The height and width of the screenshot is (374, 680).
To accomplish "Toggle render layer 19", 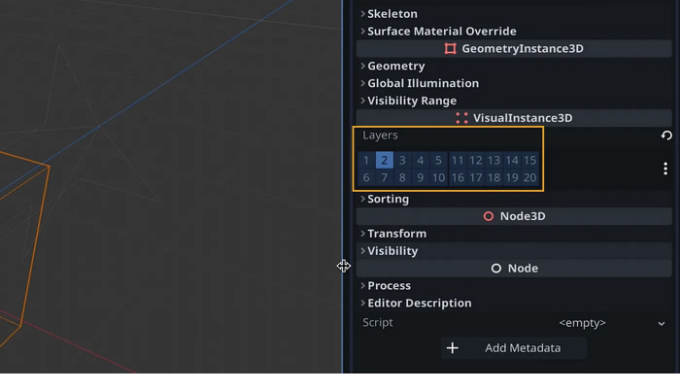I will [x=512, y=177].
